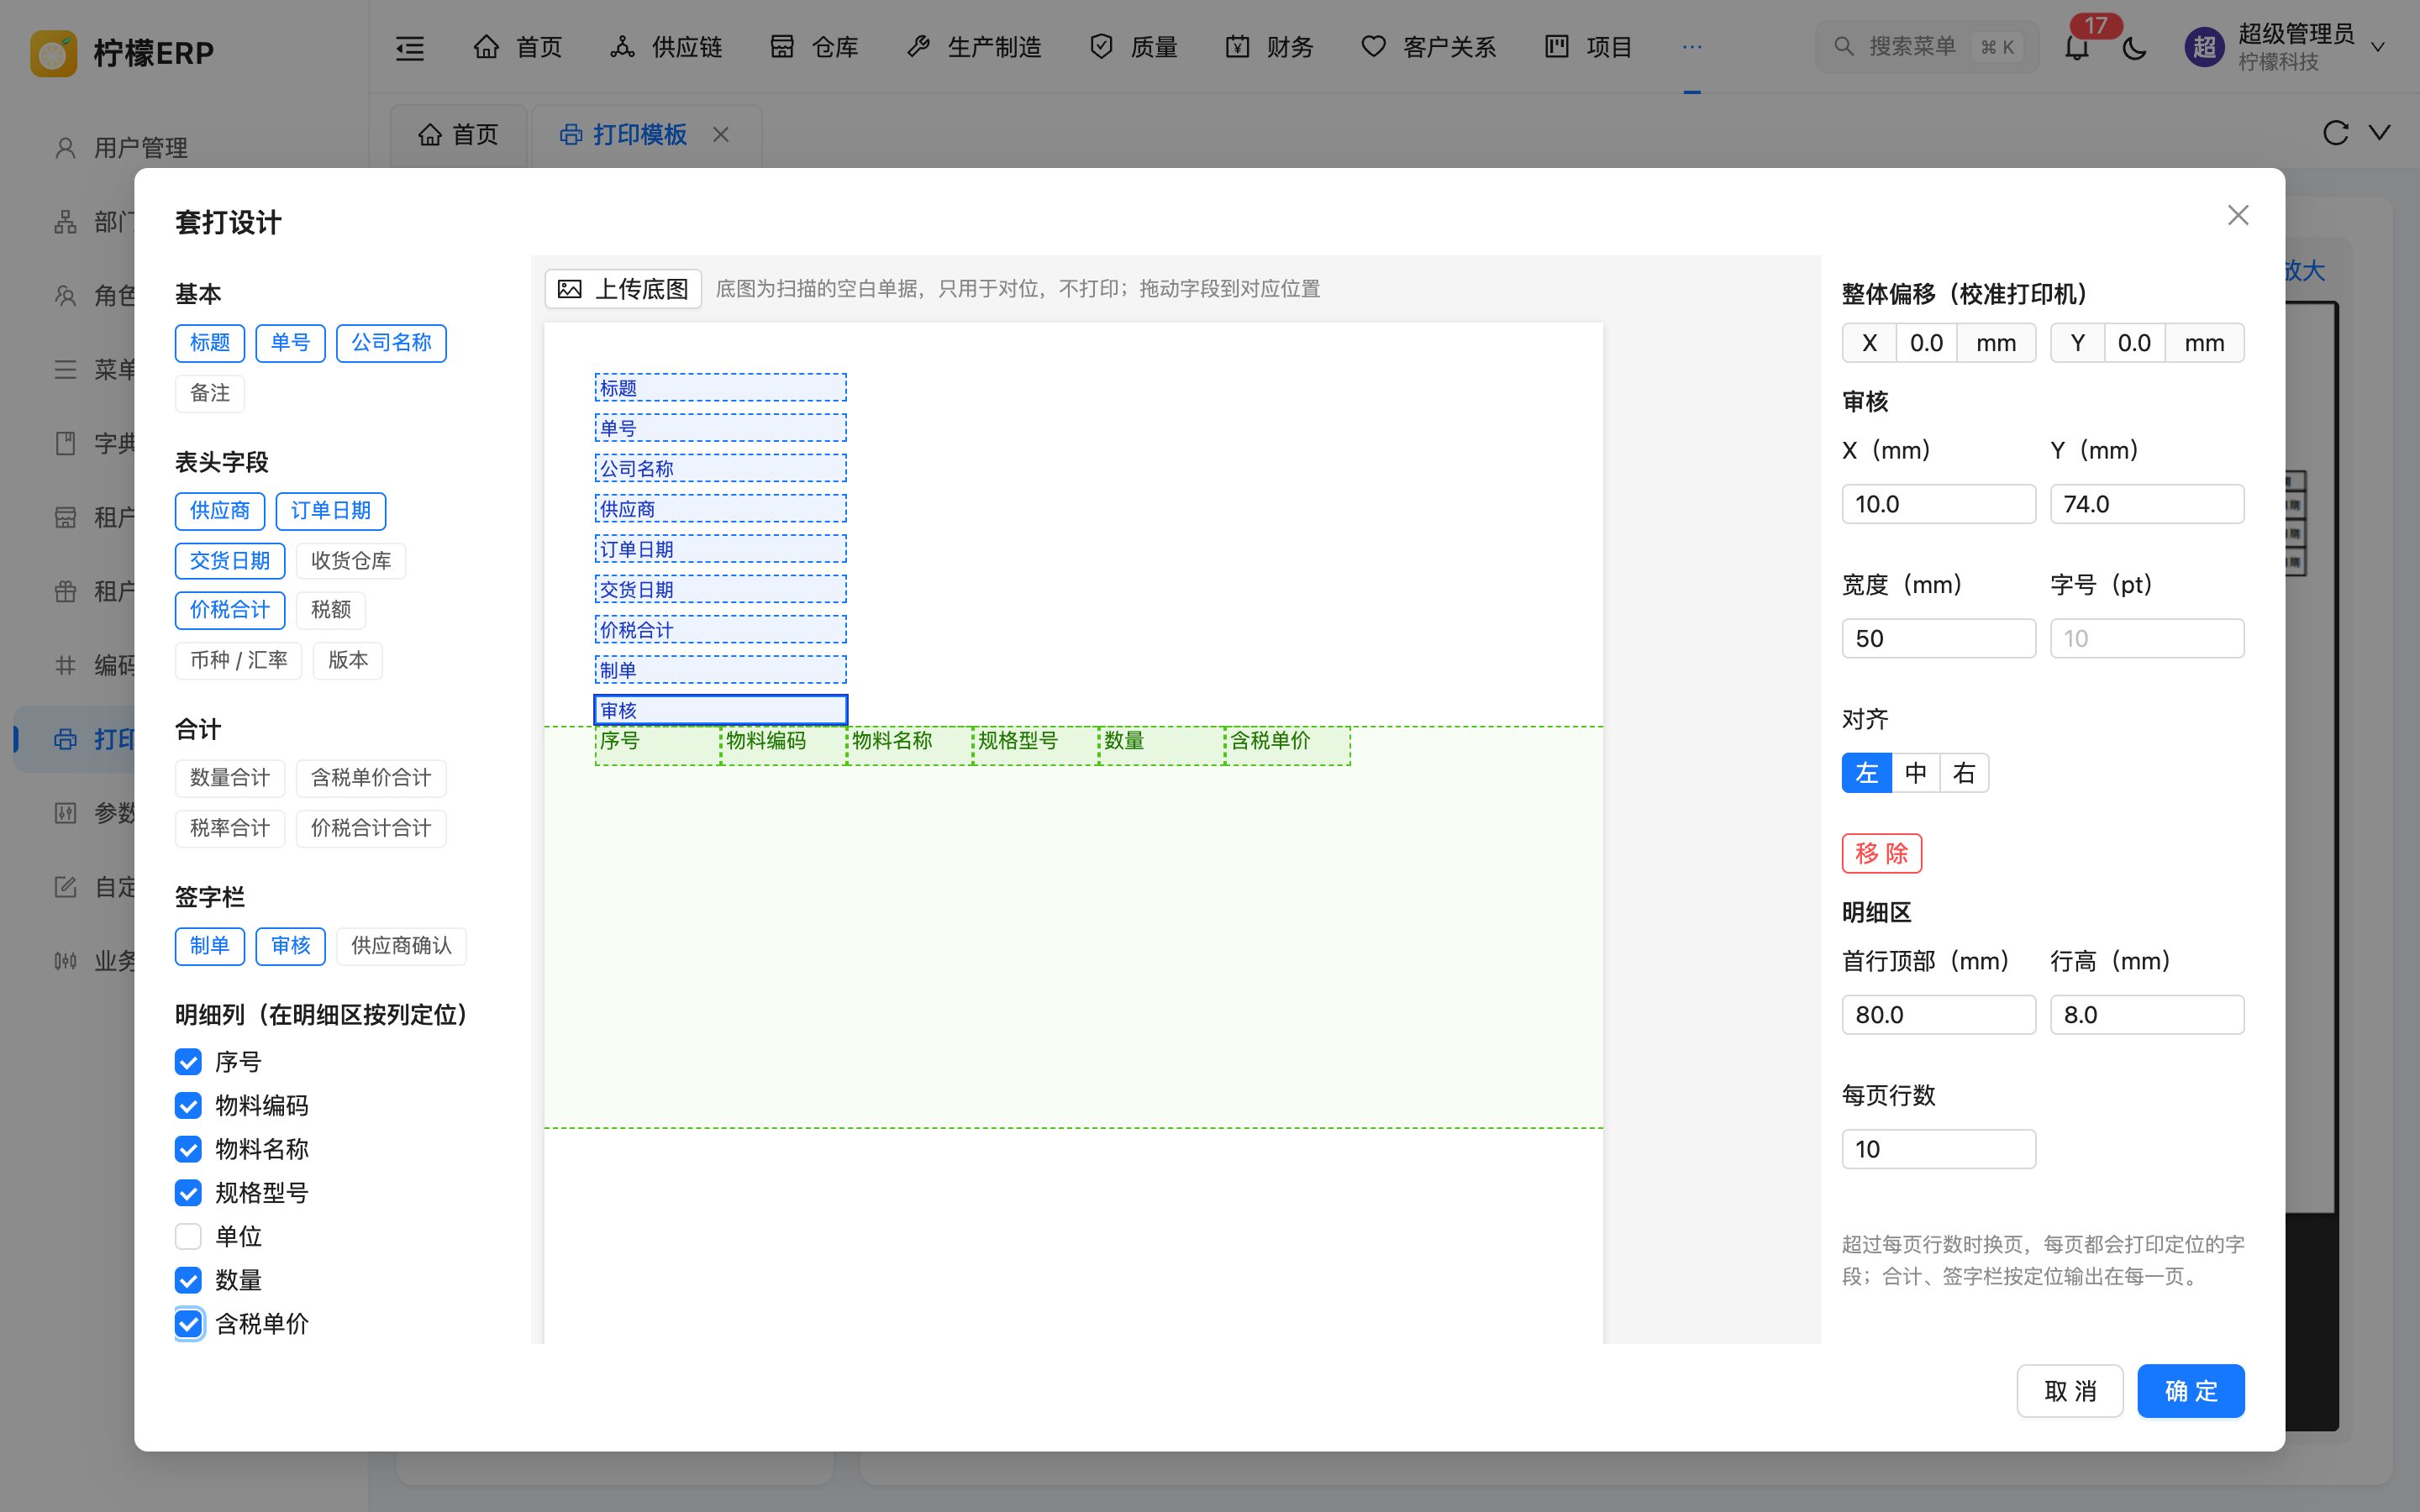
Task: Collapse the sidebar menu icon
Action: 410,47
